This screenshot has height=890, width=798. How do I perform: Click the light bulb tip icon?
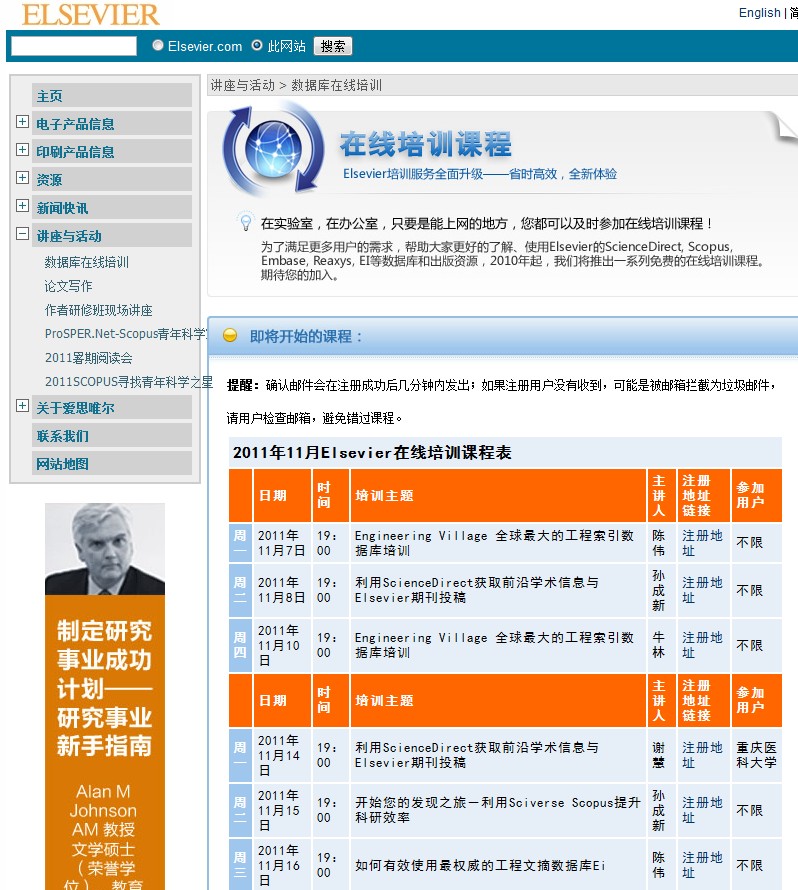(246, 221)
